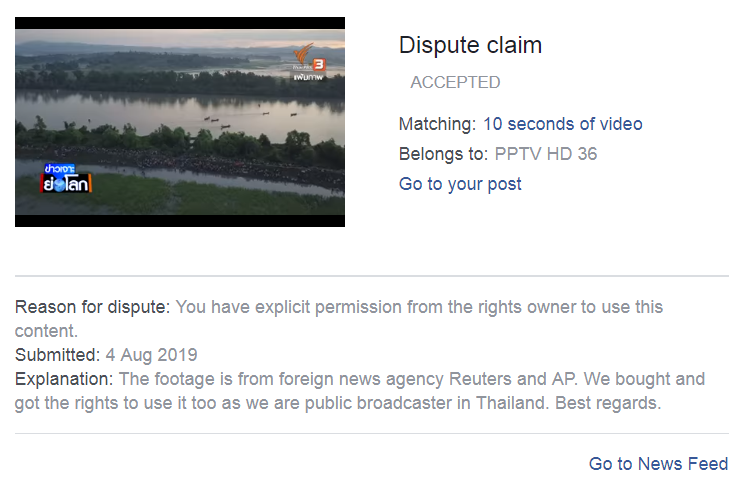The width and height of the screenshot is (743, 491).
Task: Click the boats on the river in the video
Action: (x=250, y=119)
